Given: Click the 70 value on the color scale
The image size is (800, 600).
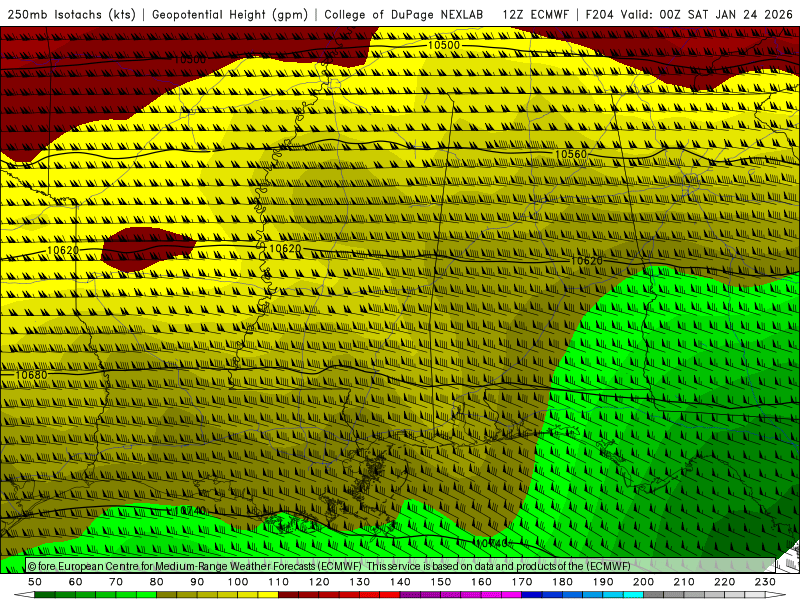Looking at the screenshot, I should 116,582.
